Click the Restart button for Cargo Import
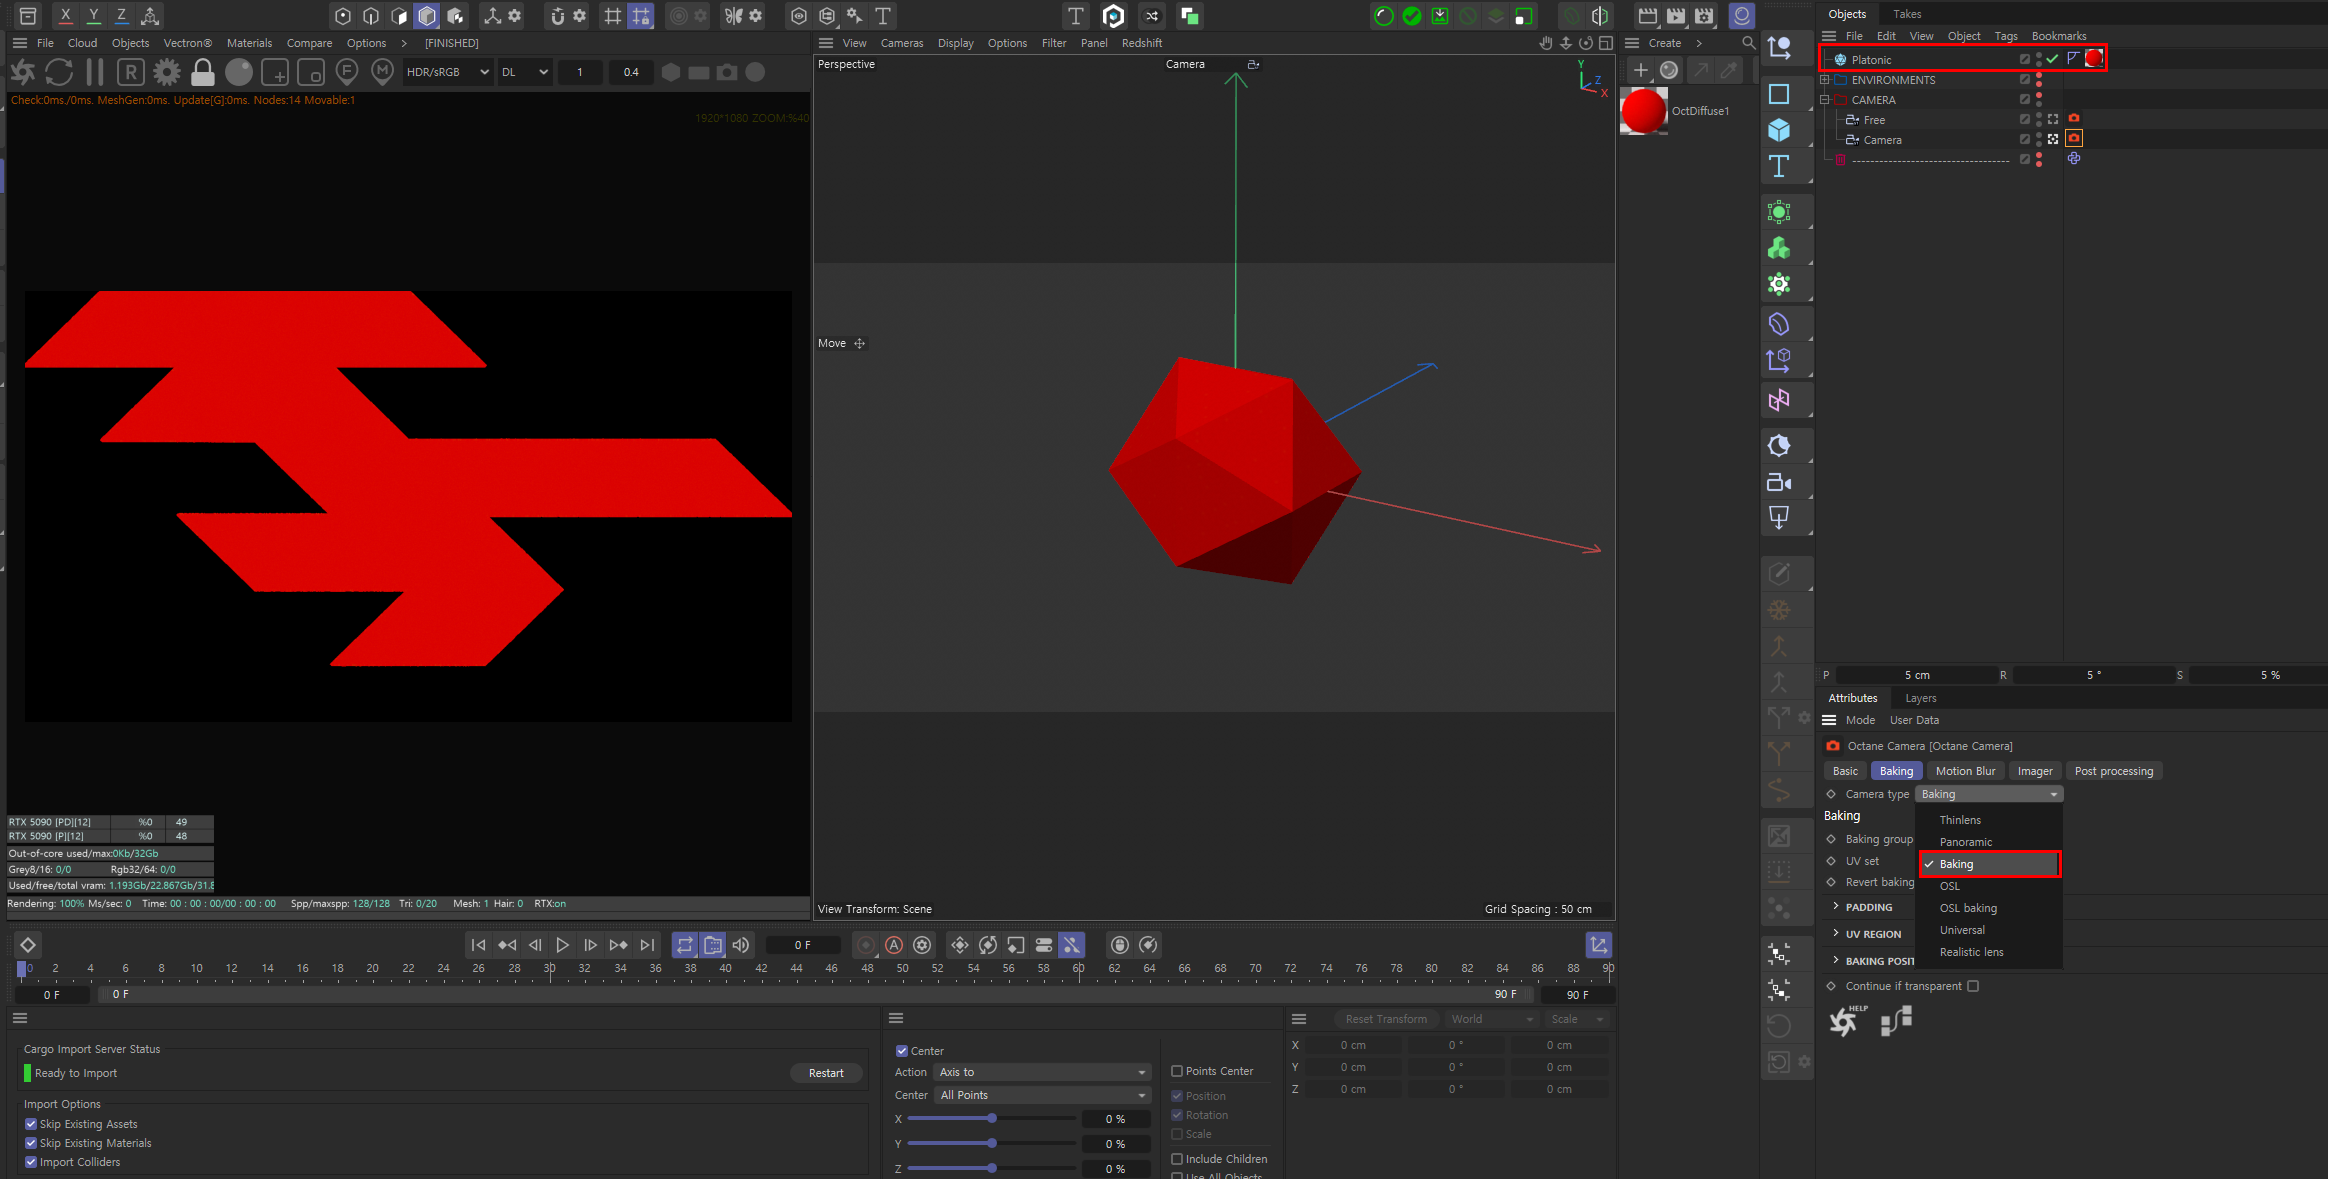2328x1179 pixels. 826,1073
